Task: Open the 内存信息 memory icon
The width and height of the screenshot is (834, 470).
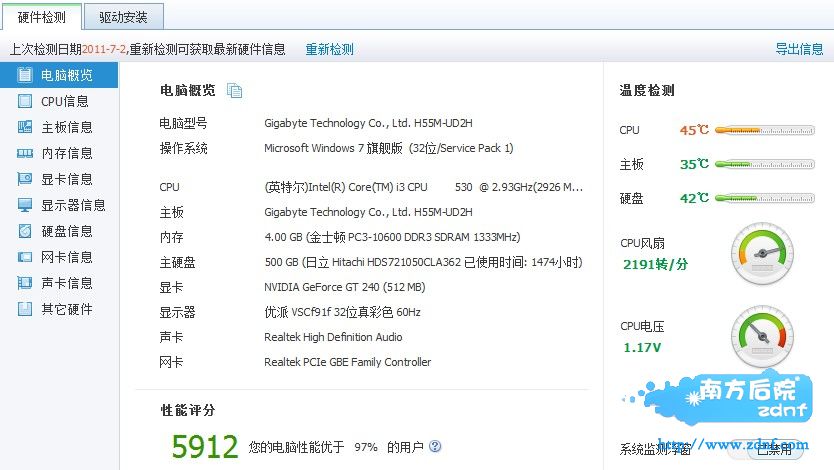Action: point(24,153)
